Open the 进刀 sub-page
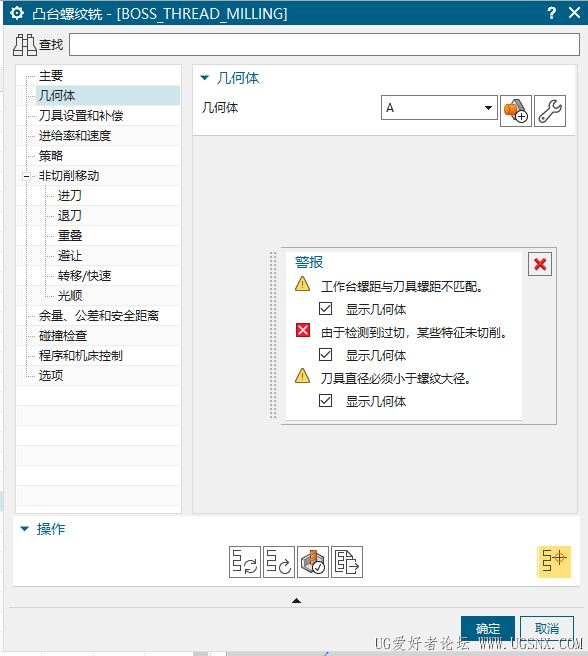This screenshot has height=656, width=588. pos(69,196)
